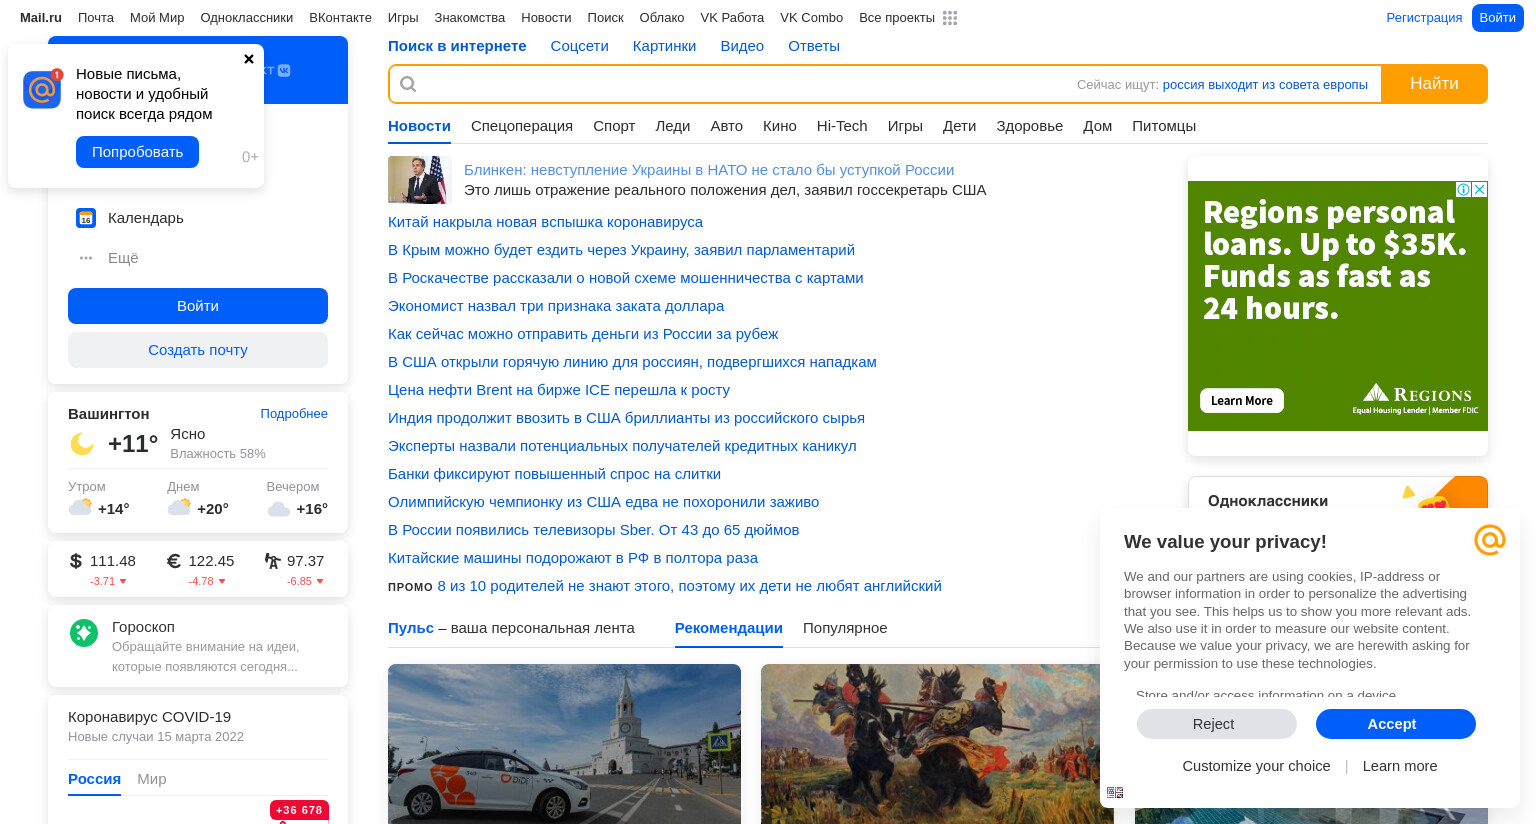Open 'Банки фиксируют повышенный спрос на слитки'
The image size is (1536, 824).
click(x=554, y=474)
